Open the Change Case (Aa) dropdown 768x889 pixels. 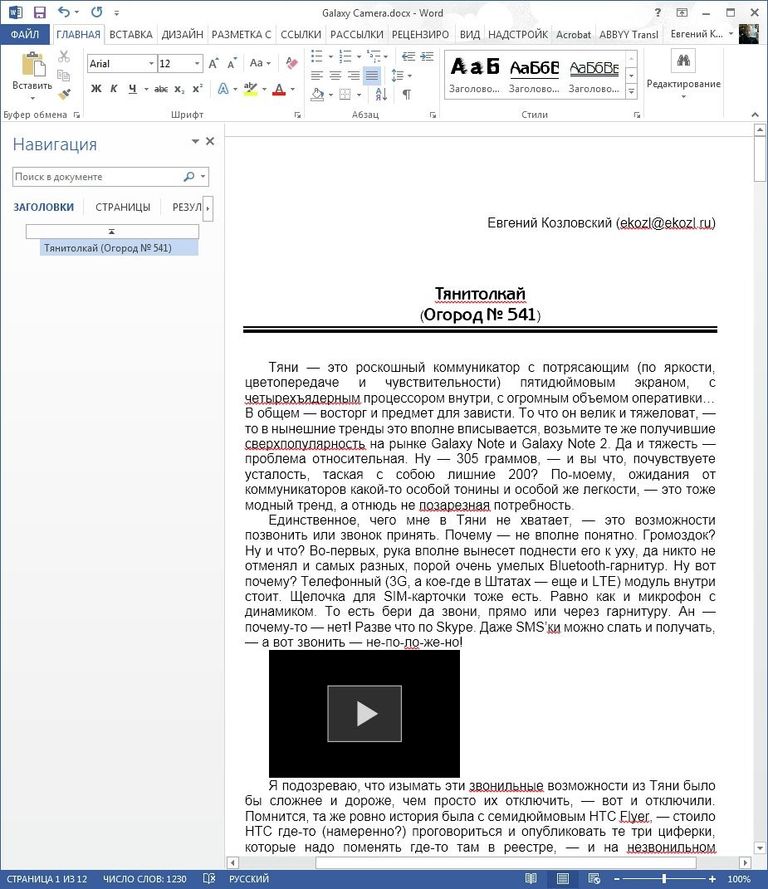[x=260, y=63]
